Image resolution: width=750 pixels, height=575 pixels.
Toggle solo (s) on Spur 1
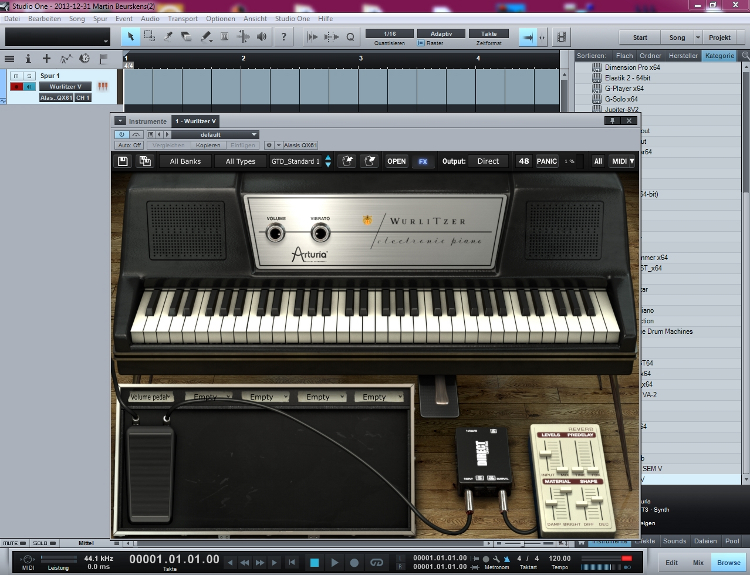point(29,76)
